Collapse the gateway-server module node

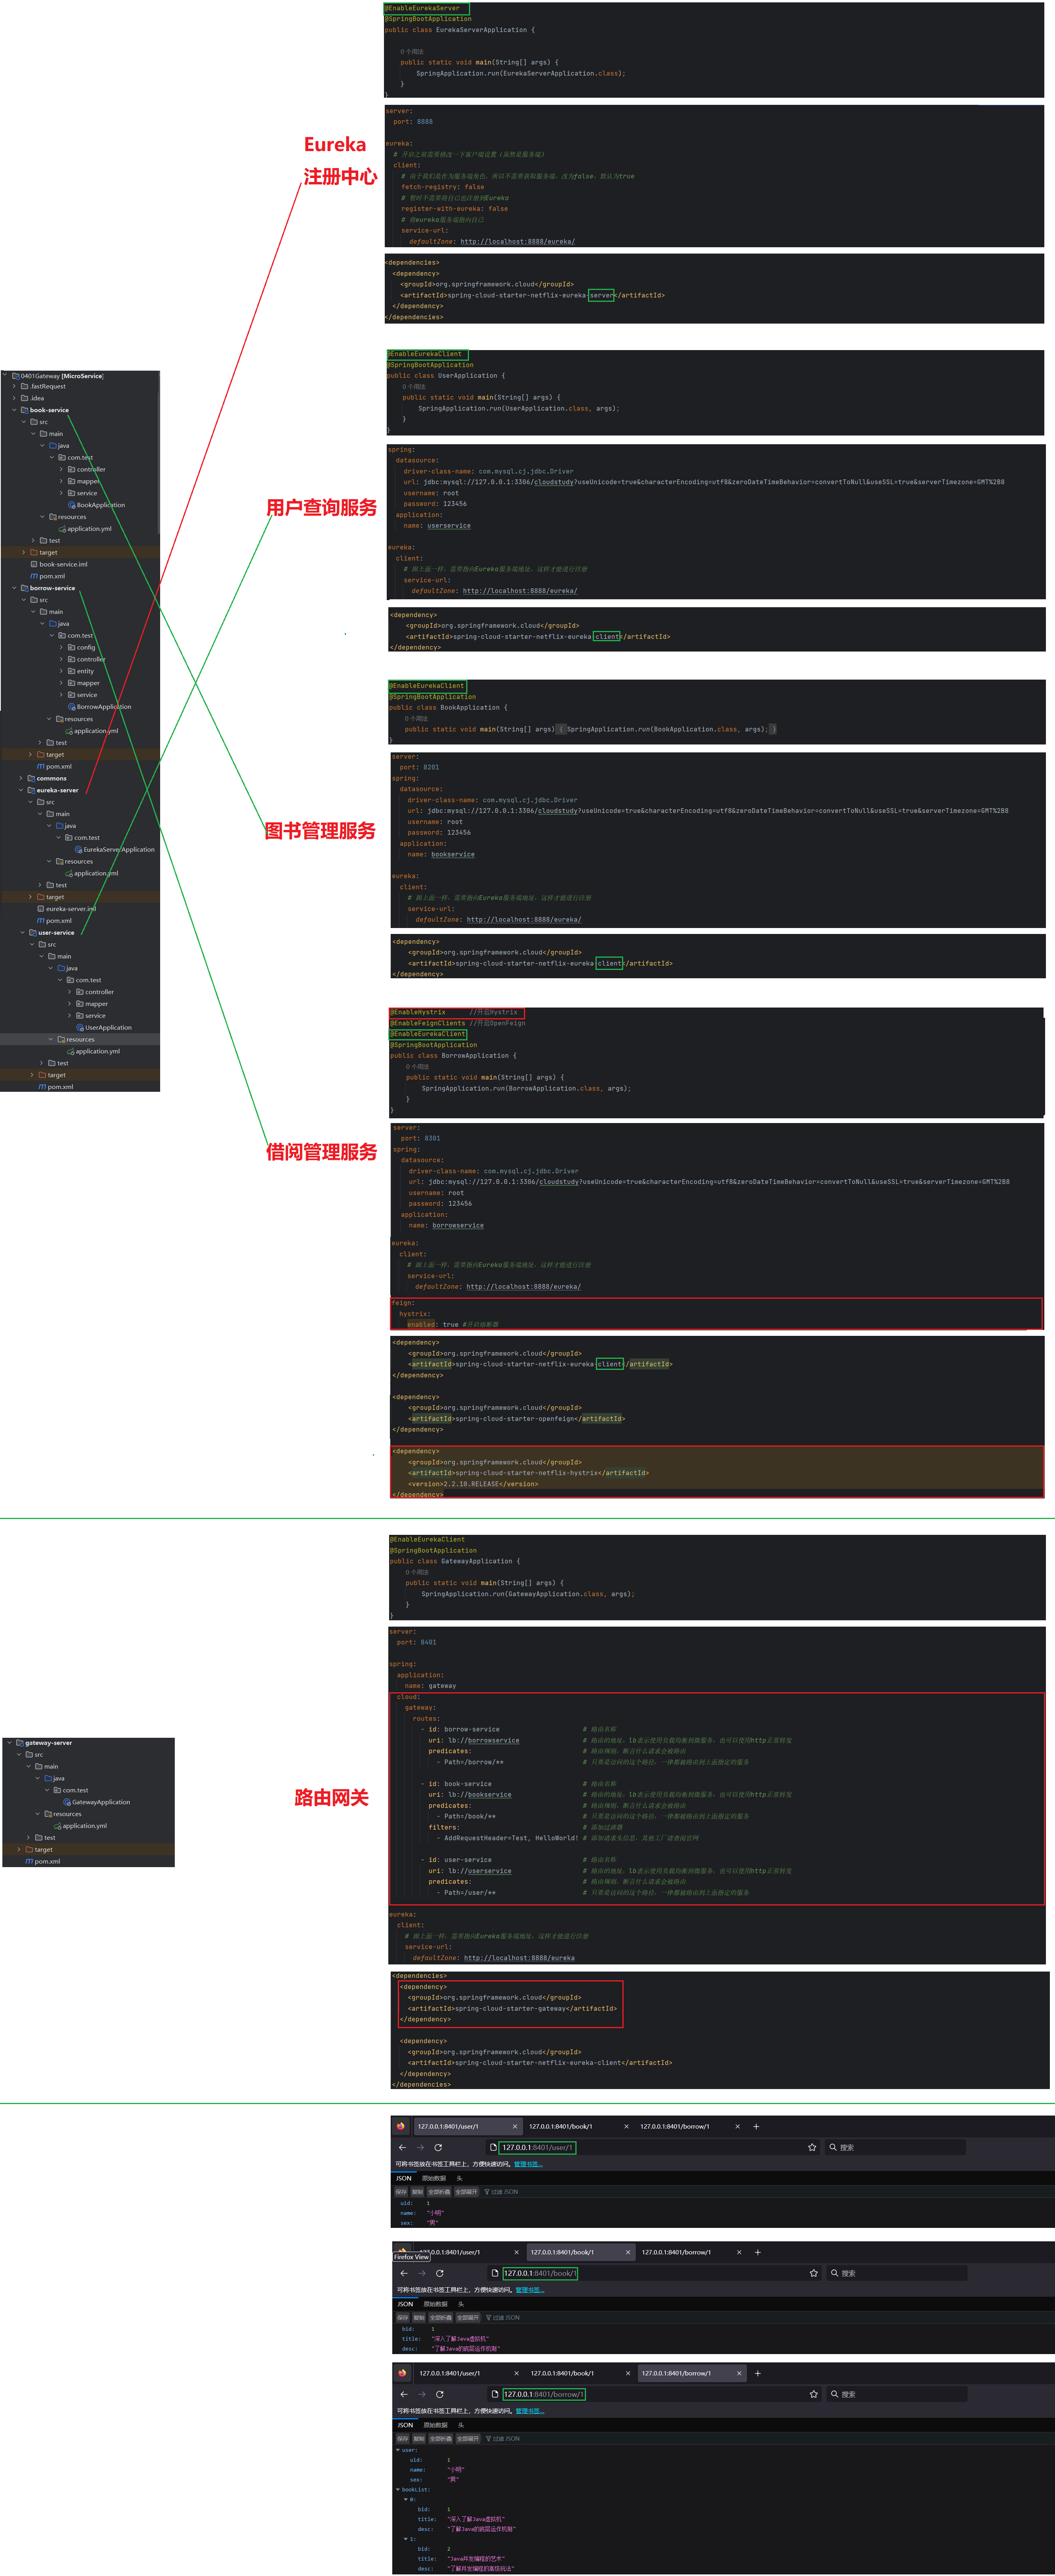point(9,1743)
